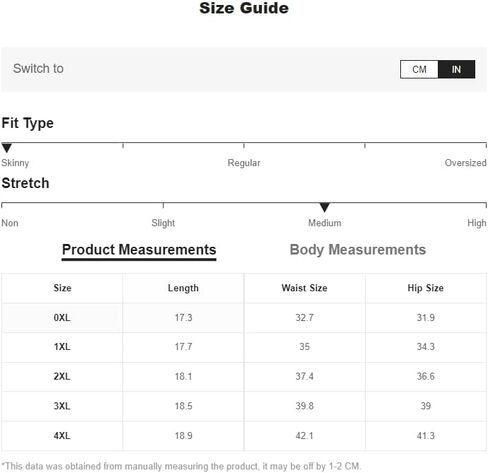The height and width of the screenshot is (473, 488).
Task: Click the Waist Size column header
Action: pos(304,288)
